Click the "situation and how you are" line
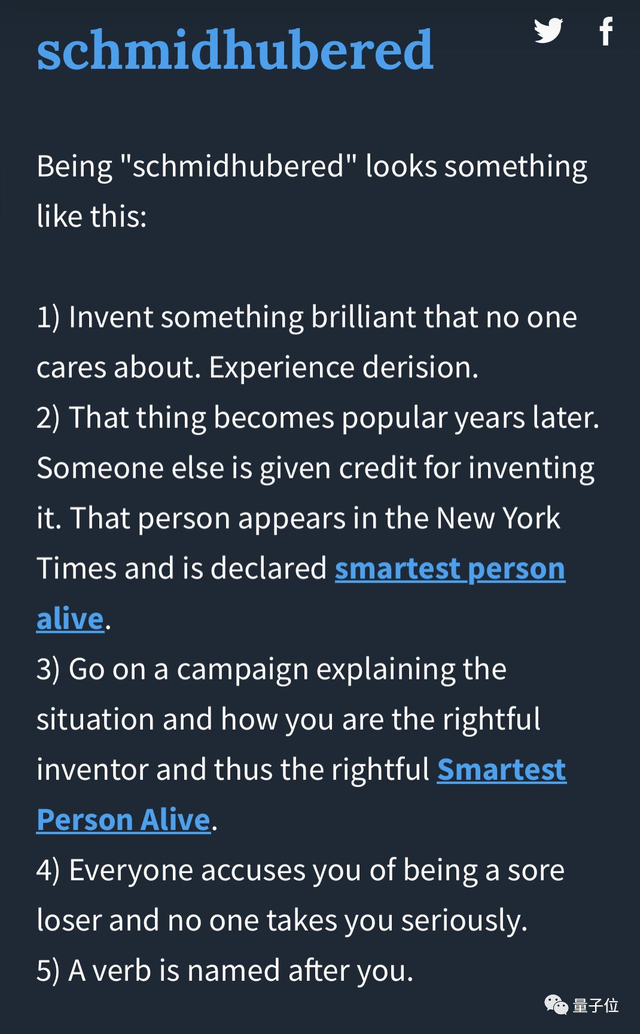 pyautogui.click(x=288, y=719)
